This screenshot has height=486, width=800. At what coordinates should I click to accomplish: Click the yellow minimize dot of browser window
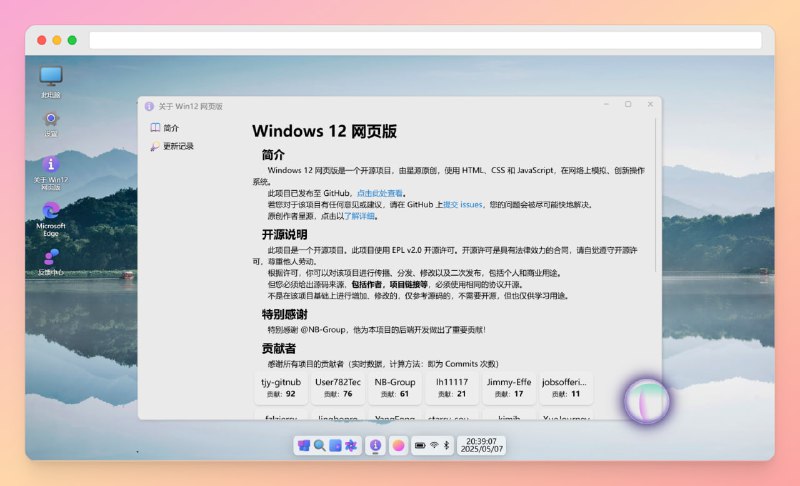click(57, 40)
